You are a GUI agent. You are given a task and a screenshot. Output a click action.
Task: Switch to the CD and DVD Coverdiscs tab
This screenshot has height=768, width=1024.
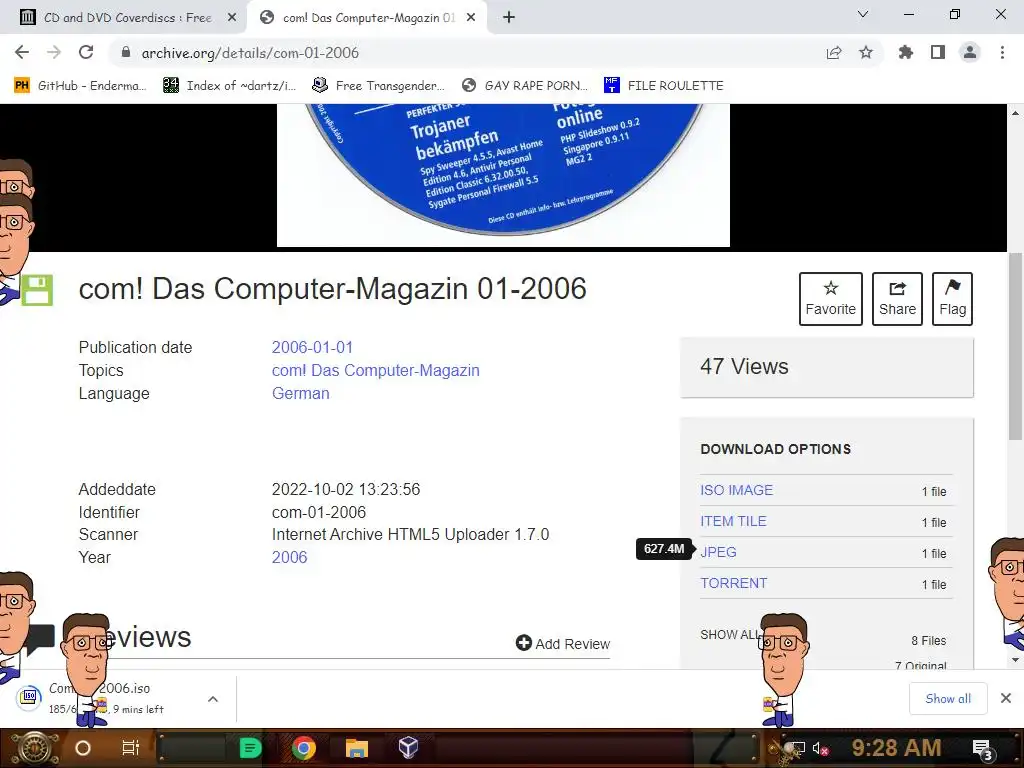coord(127,18)
